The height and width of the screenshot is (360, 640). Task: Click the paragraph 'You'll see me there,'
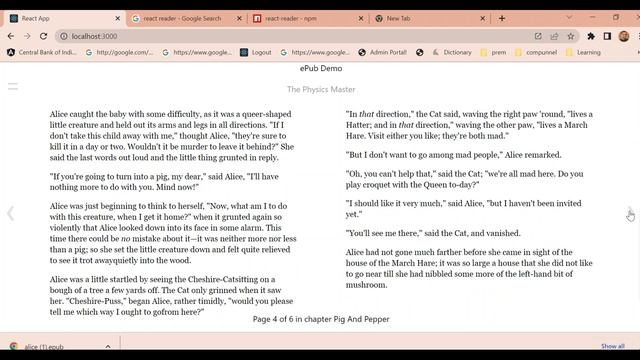pyautogui.click(x=433, y=233)
